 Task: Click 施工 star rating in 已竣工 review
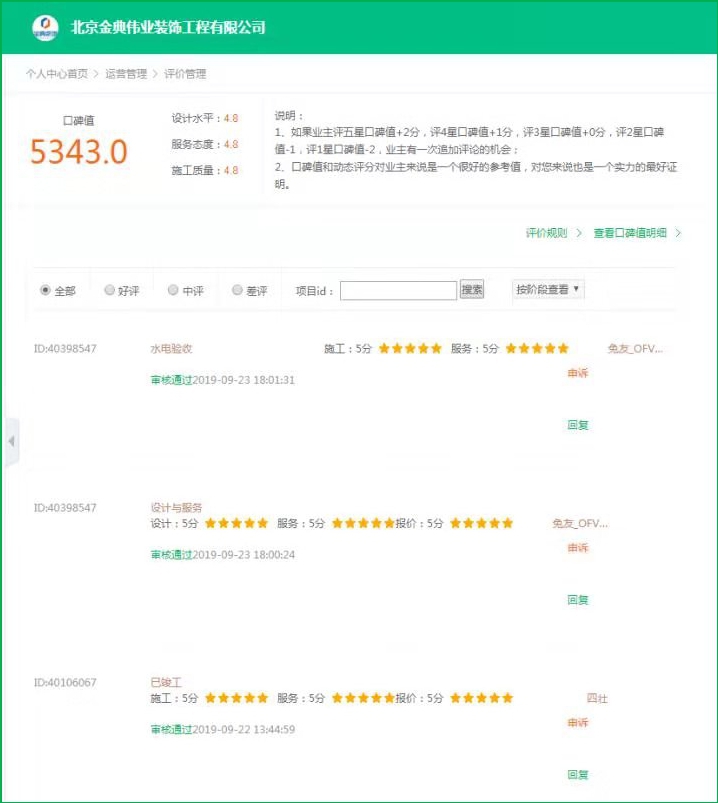tap(237, 698)
